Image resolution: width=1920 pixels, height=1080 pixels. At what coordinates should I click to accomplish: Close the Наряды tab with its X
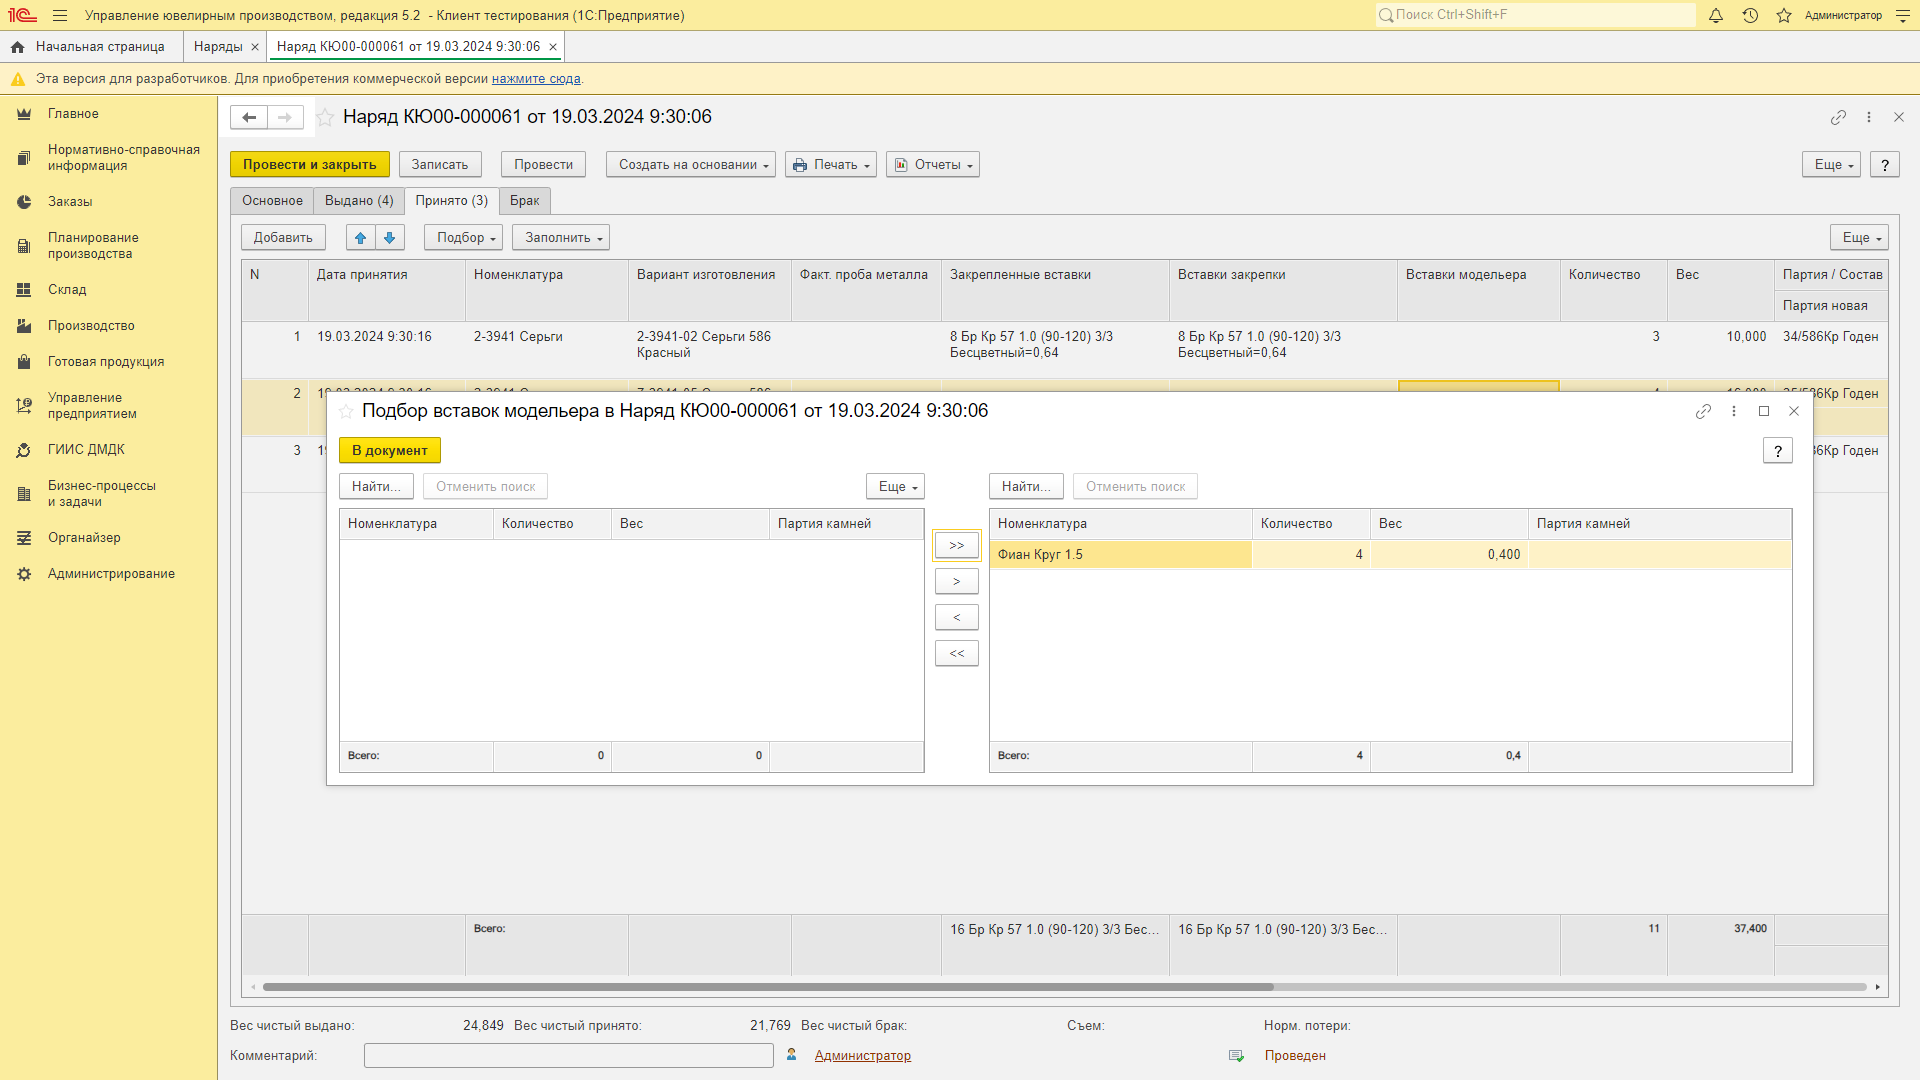(x=255, y=47)
